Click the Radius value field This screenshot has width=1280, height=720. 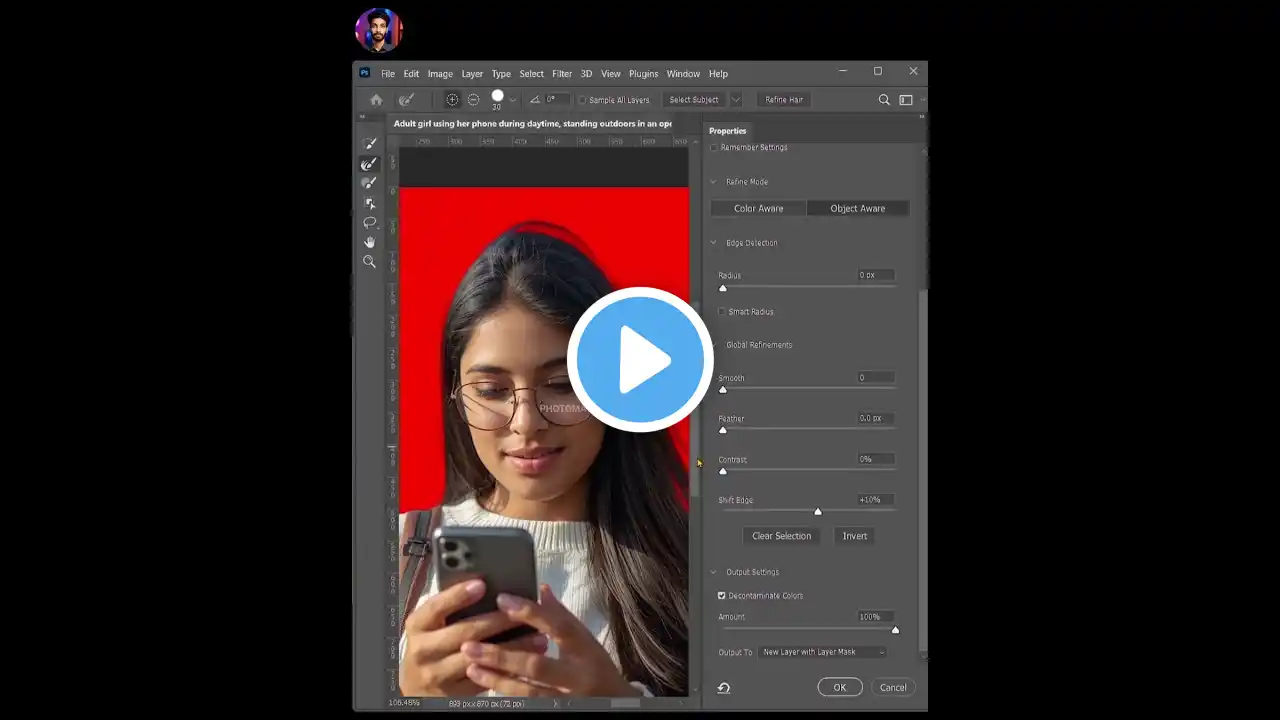click(875, 275)
